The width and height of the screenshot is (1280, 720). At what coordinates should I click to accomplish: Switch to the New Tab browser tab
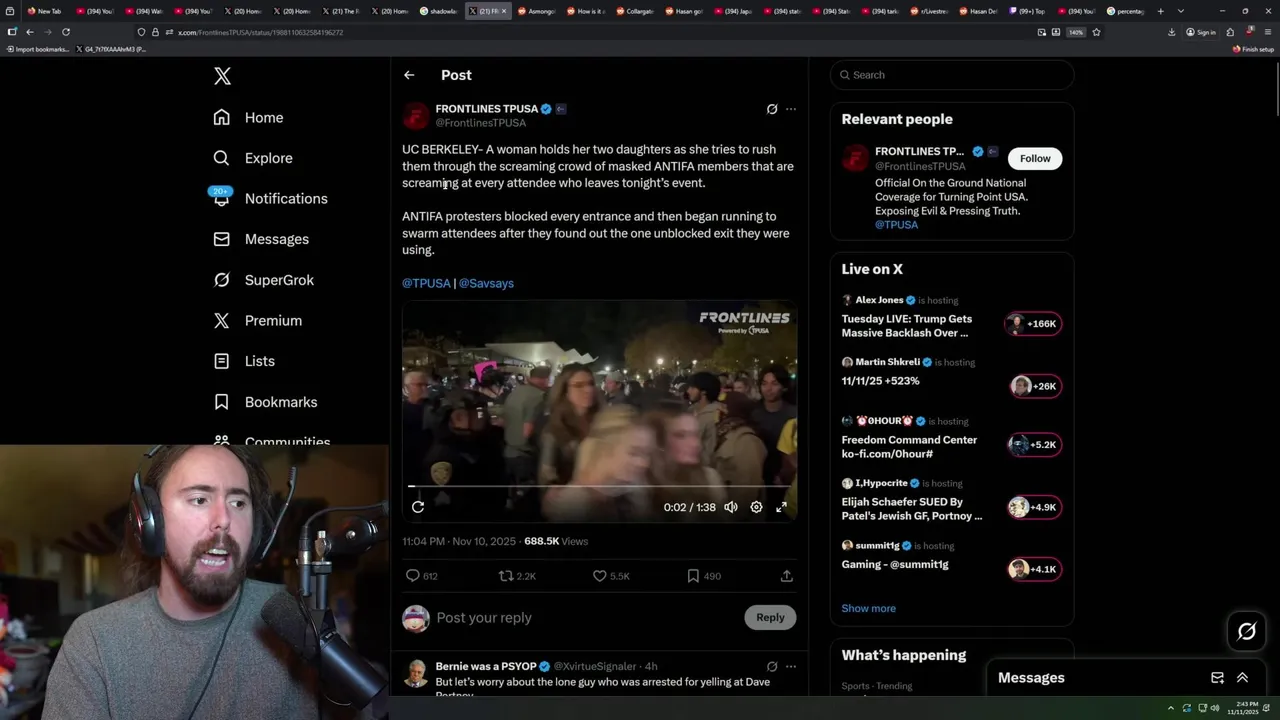(45, 11)
